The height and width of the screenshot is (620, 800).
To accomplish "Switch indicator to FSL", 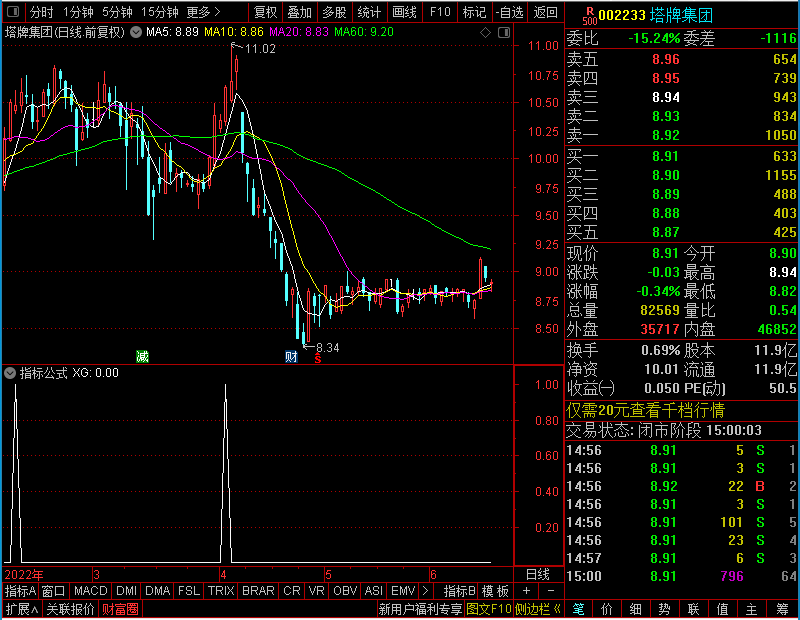I will coord(189,591).
